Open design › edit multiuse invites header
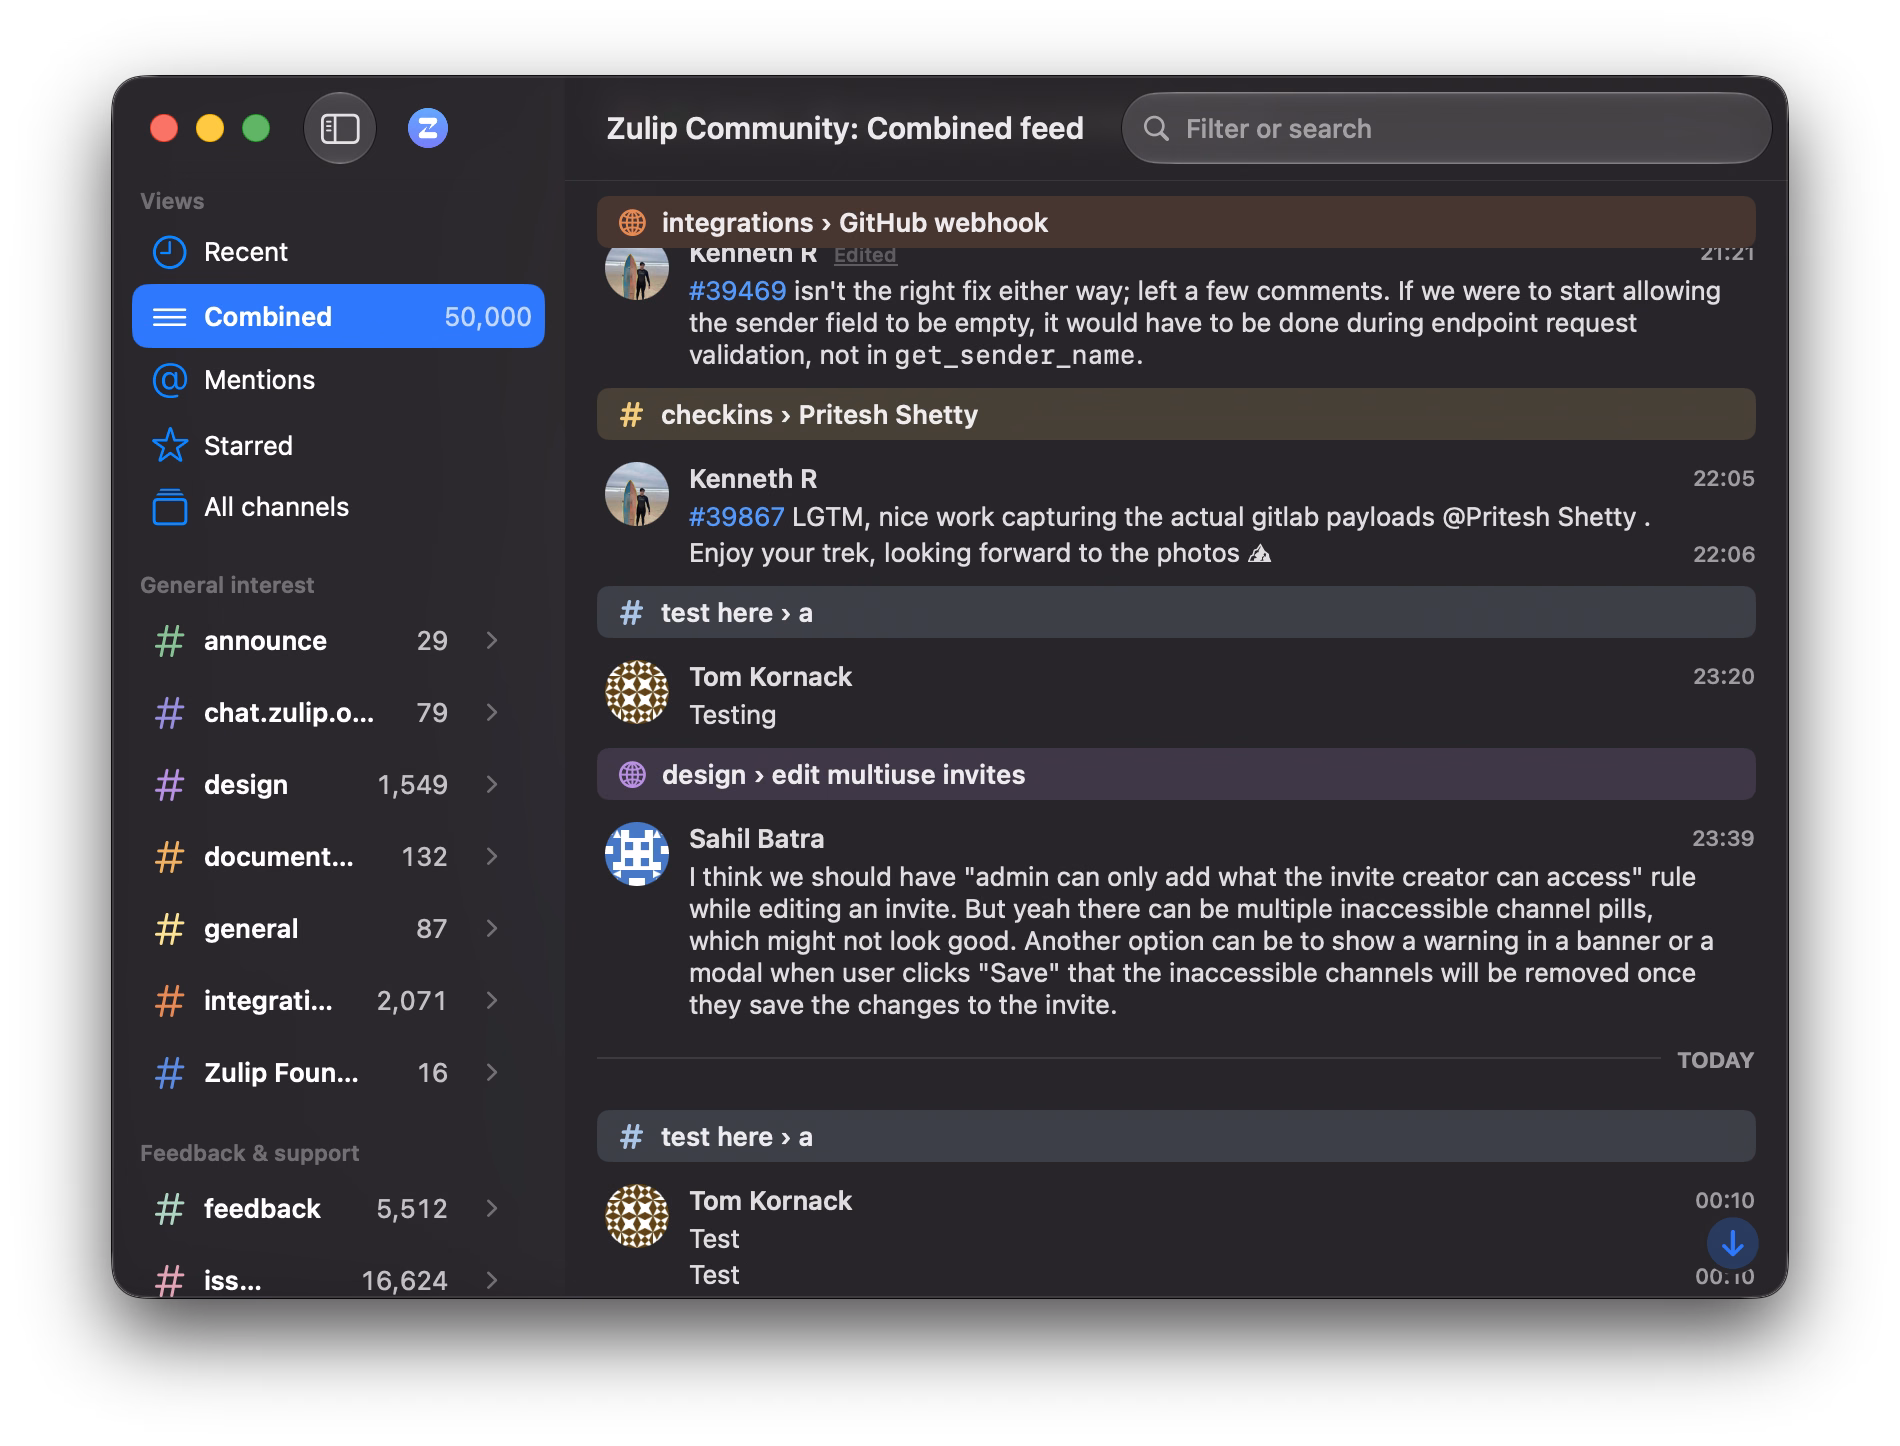 pyautogui.click(x=1176, y=774)
